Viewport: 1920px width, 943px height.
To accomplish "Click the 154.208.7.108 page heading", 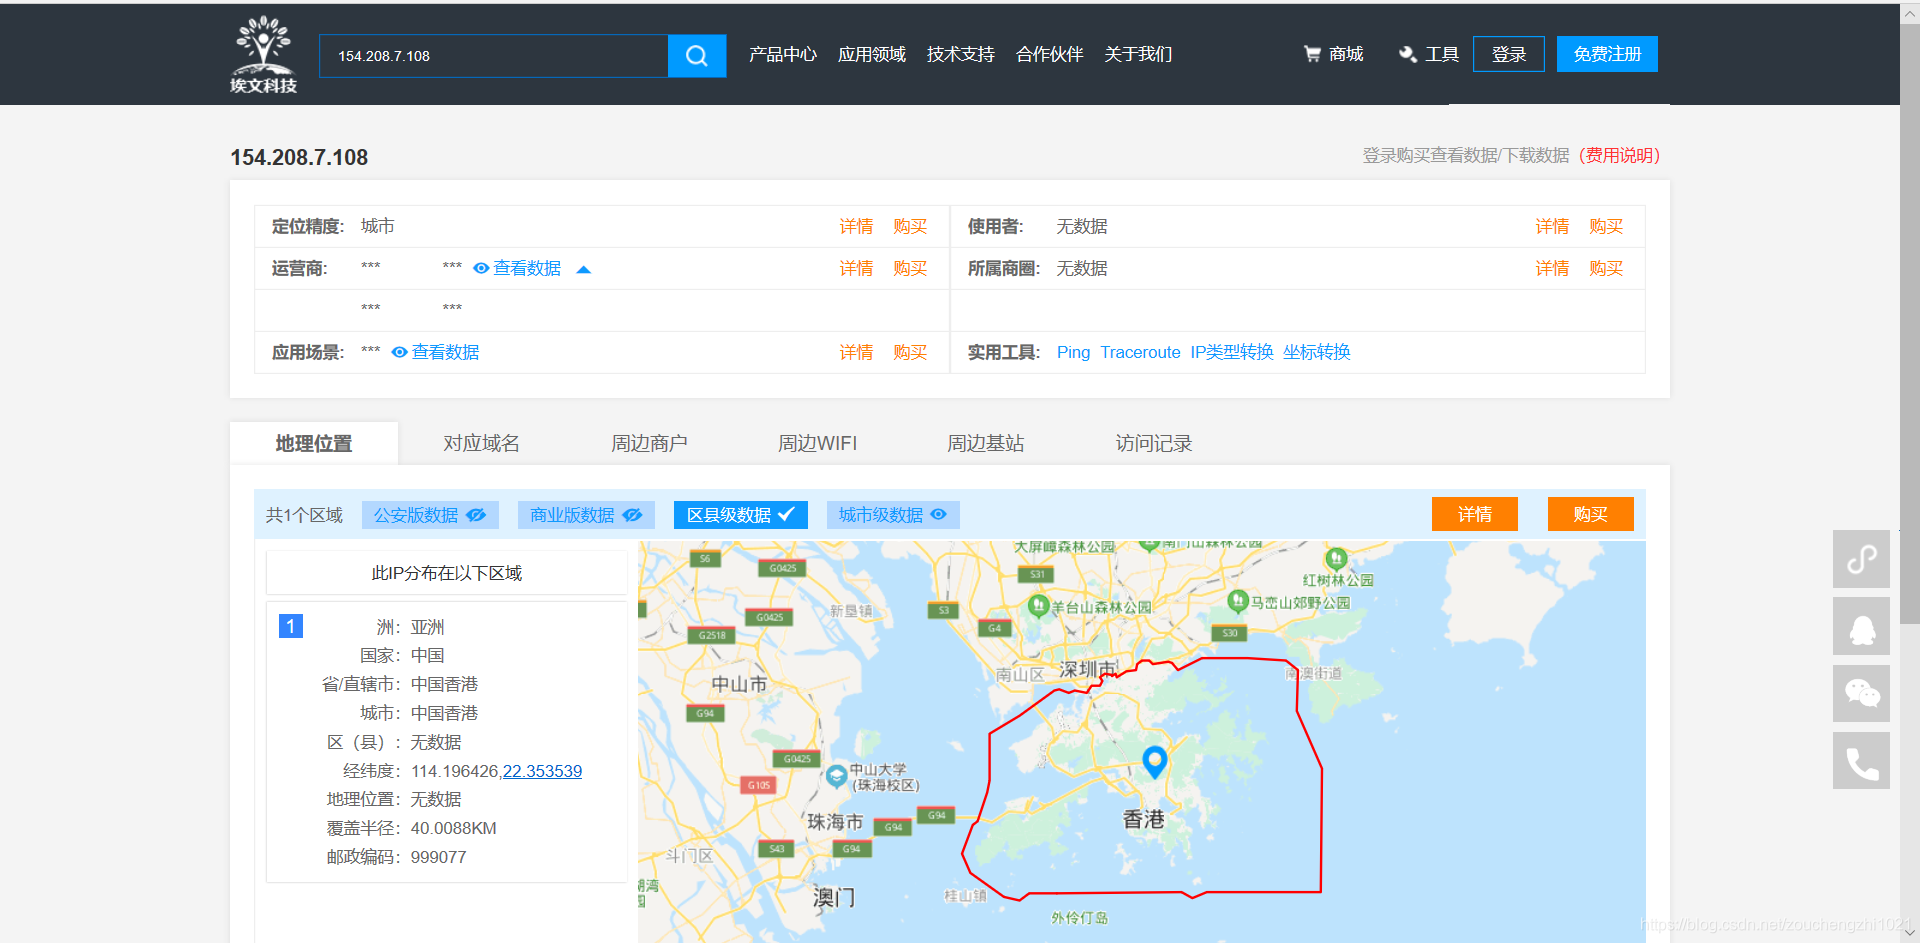I will (299, 157).
